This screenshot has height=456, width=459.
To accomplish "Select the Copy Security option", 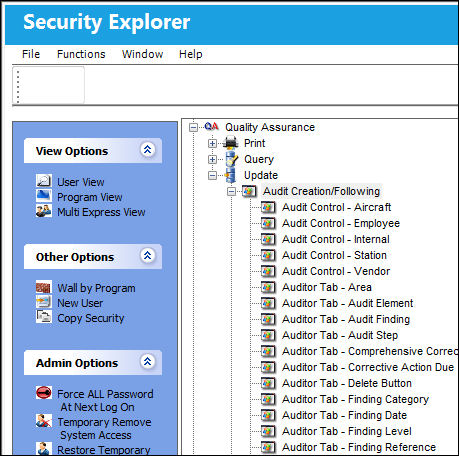I will click(x=91, y=318).
